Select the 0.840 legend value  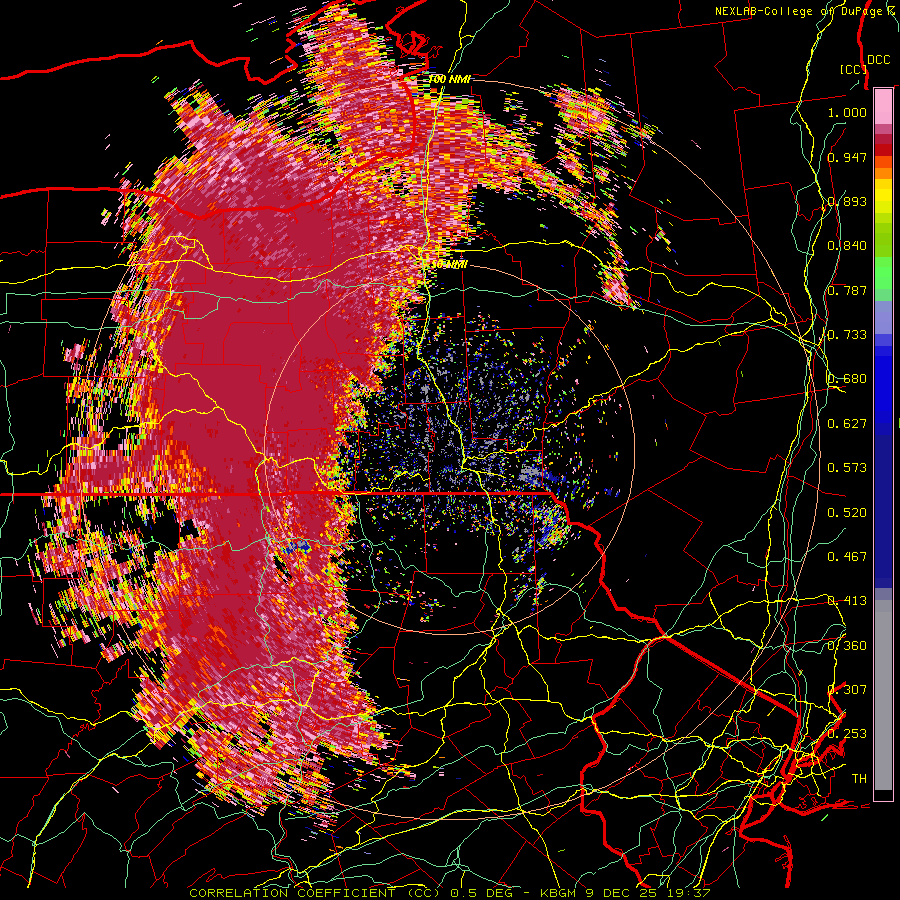tap(847, 246)
